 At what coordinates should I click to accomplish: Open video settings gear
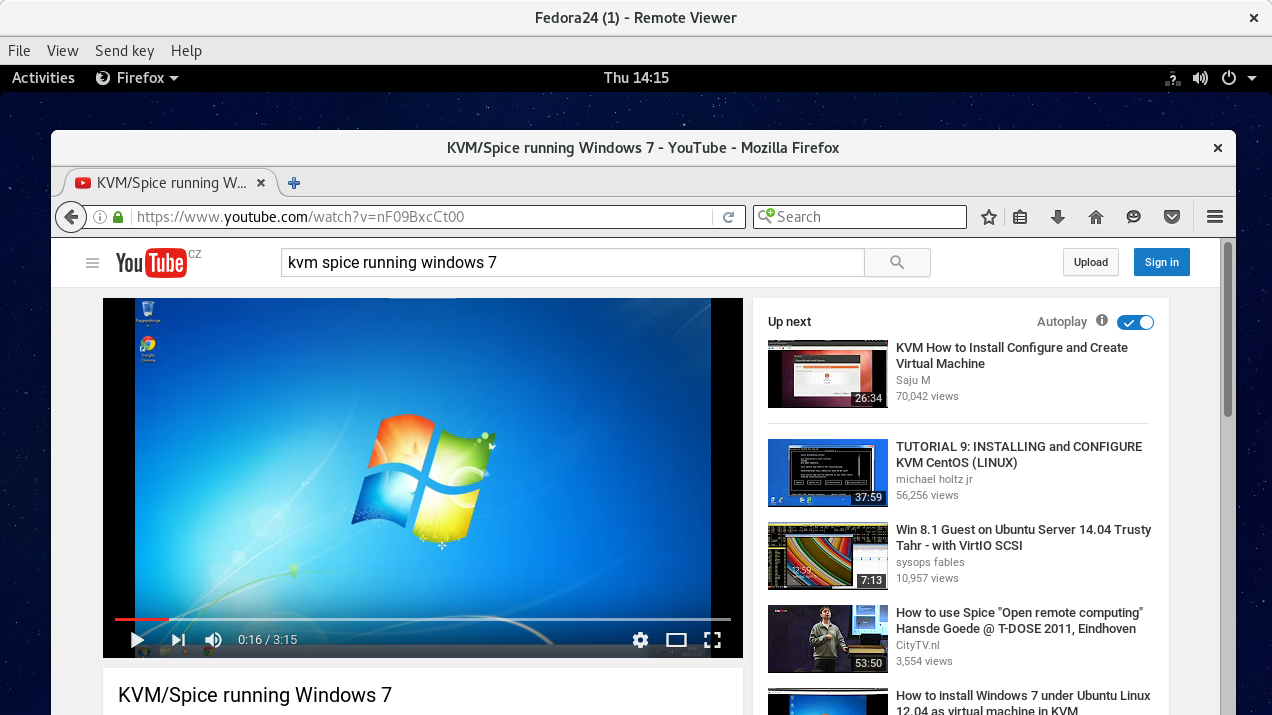641,640
